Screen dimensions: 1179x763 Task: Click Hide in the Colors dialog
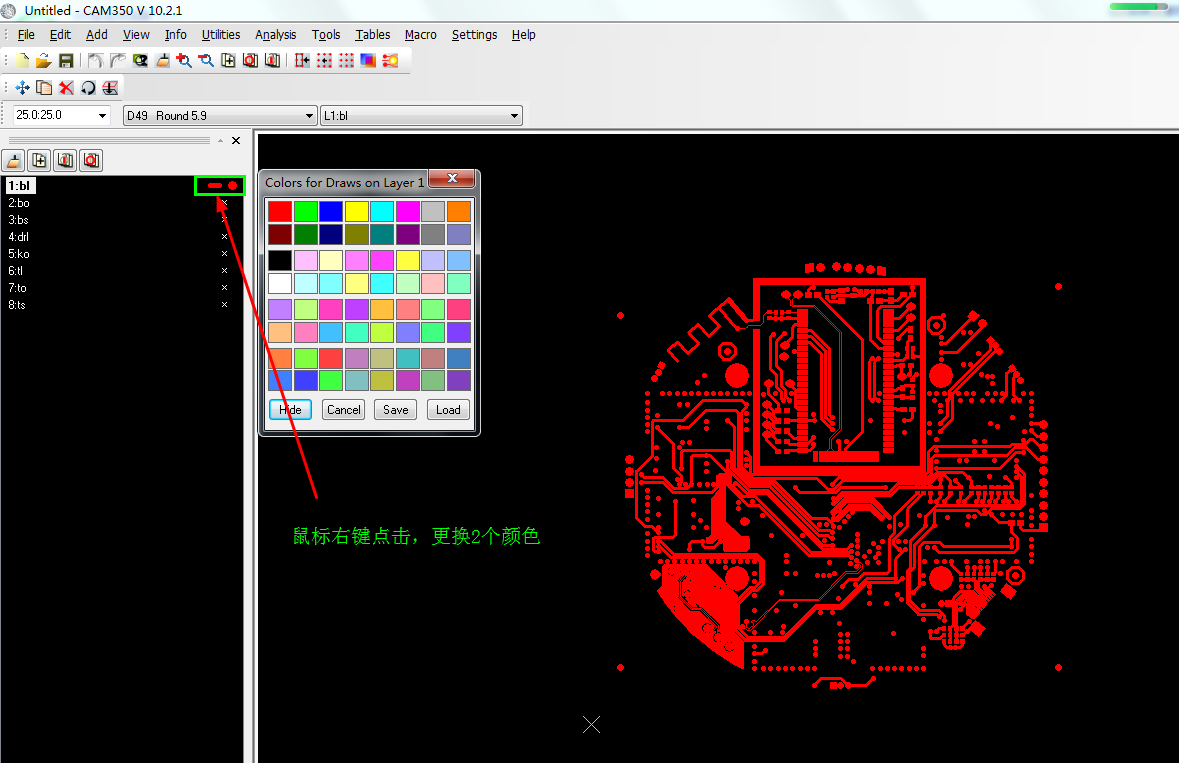click(290, 410)
